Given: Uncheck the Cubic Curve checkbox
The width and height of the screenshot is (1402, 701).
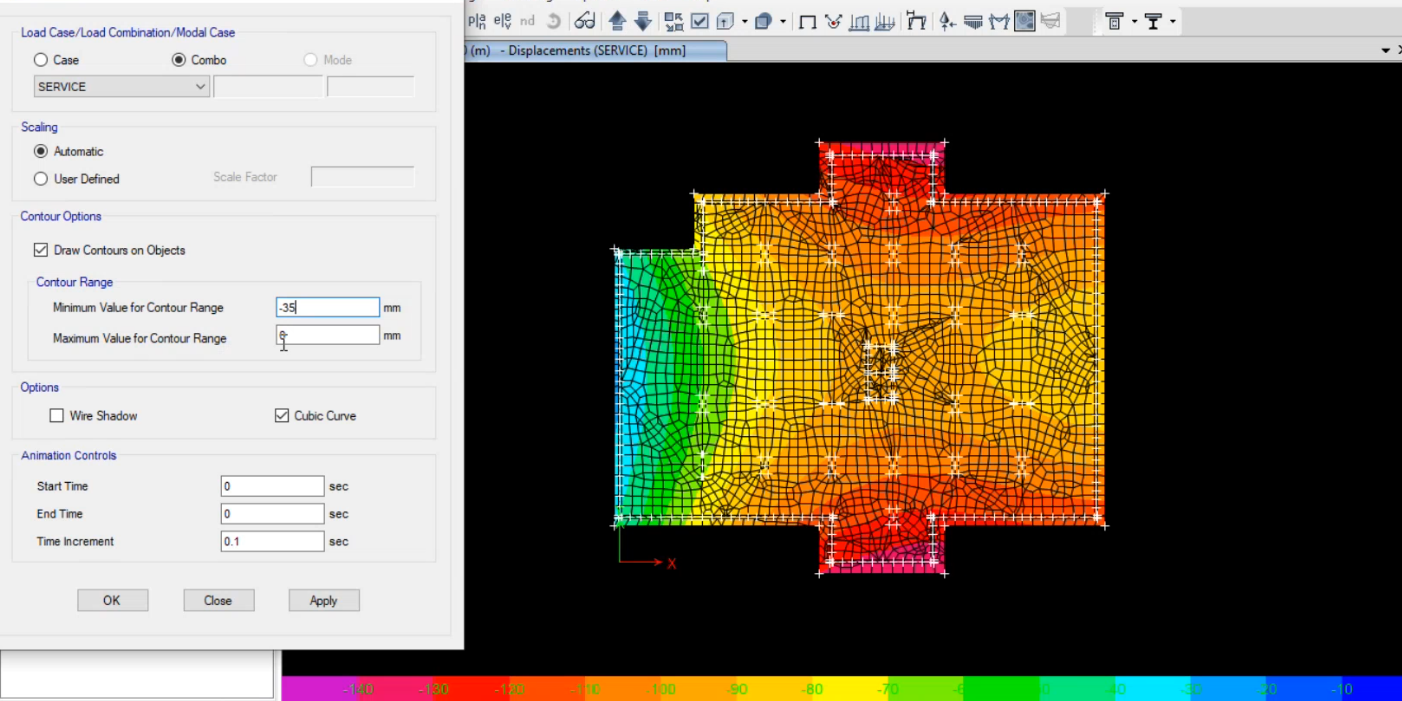Looking at the screenshot, I should [x=282, y=415].
